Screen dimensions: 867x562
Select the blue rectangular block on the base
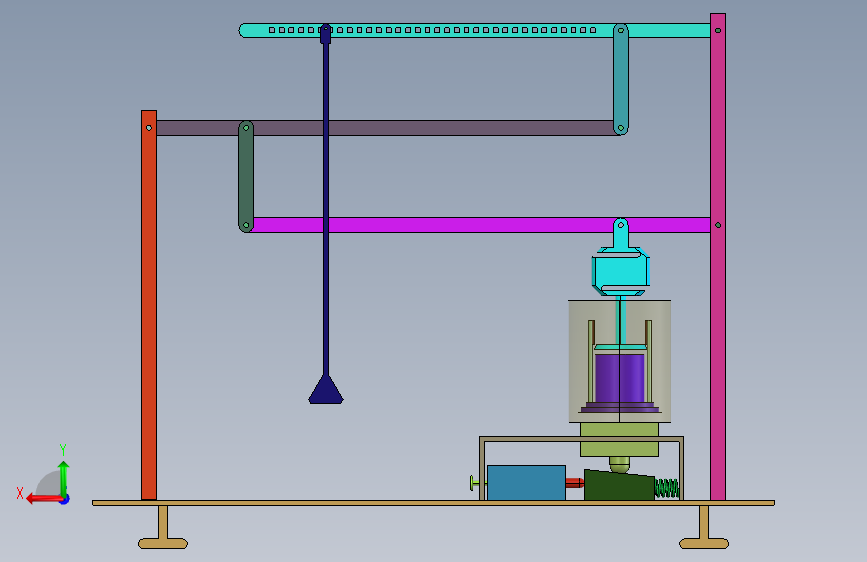pos(526,482)
